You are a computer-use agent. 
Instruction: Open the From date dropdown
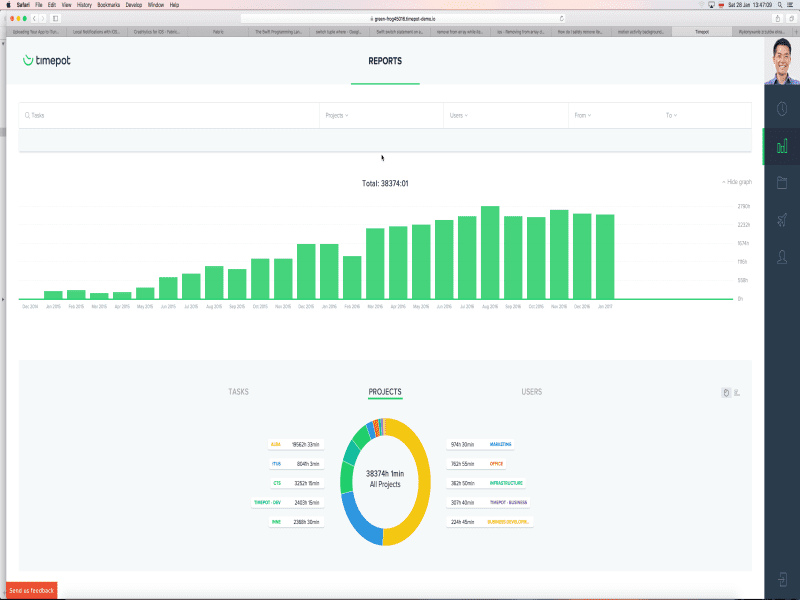tap(582, 116)
